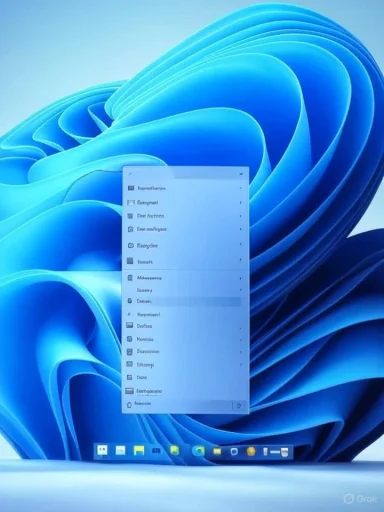Open the small dark blue taskbar icon

[x=156, y=451]
